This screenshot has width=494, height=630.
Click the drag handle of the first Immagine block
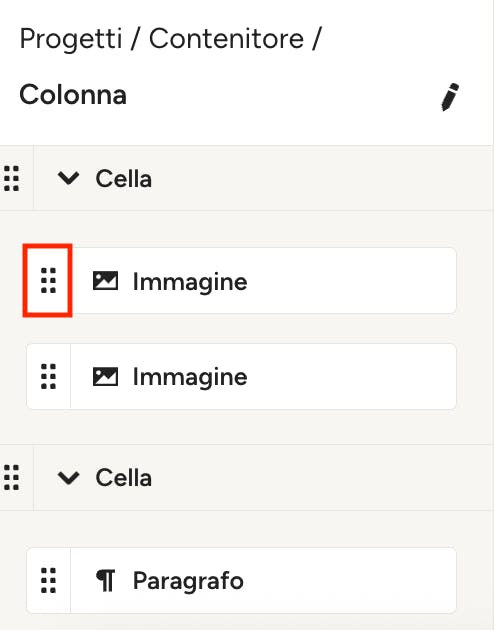pos(48,280)
